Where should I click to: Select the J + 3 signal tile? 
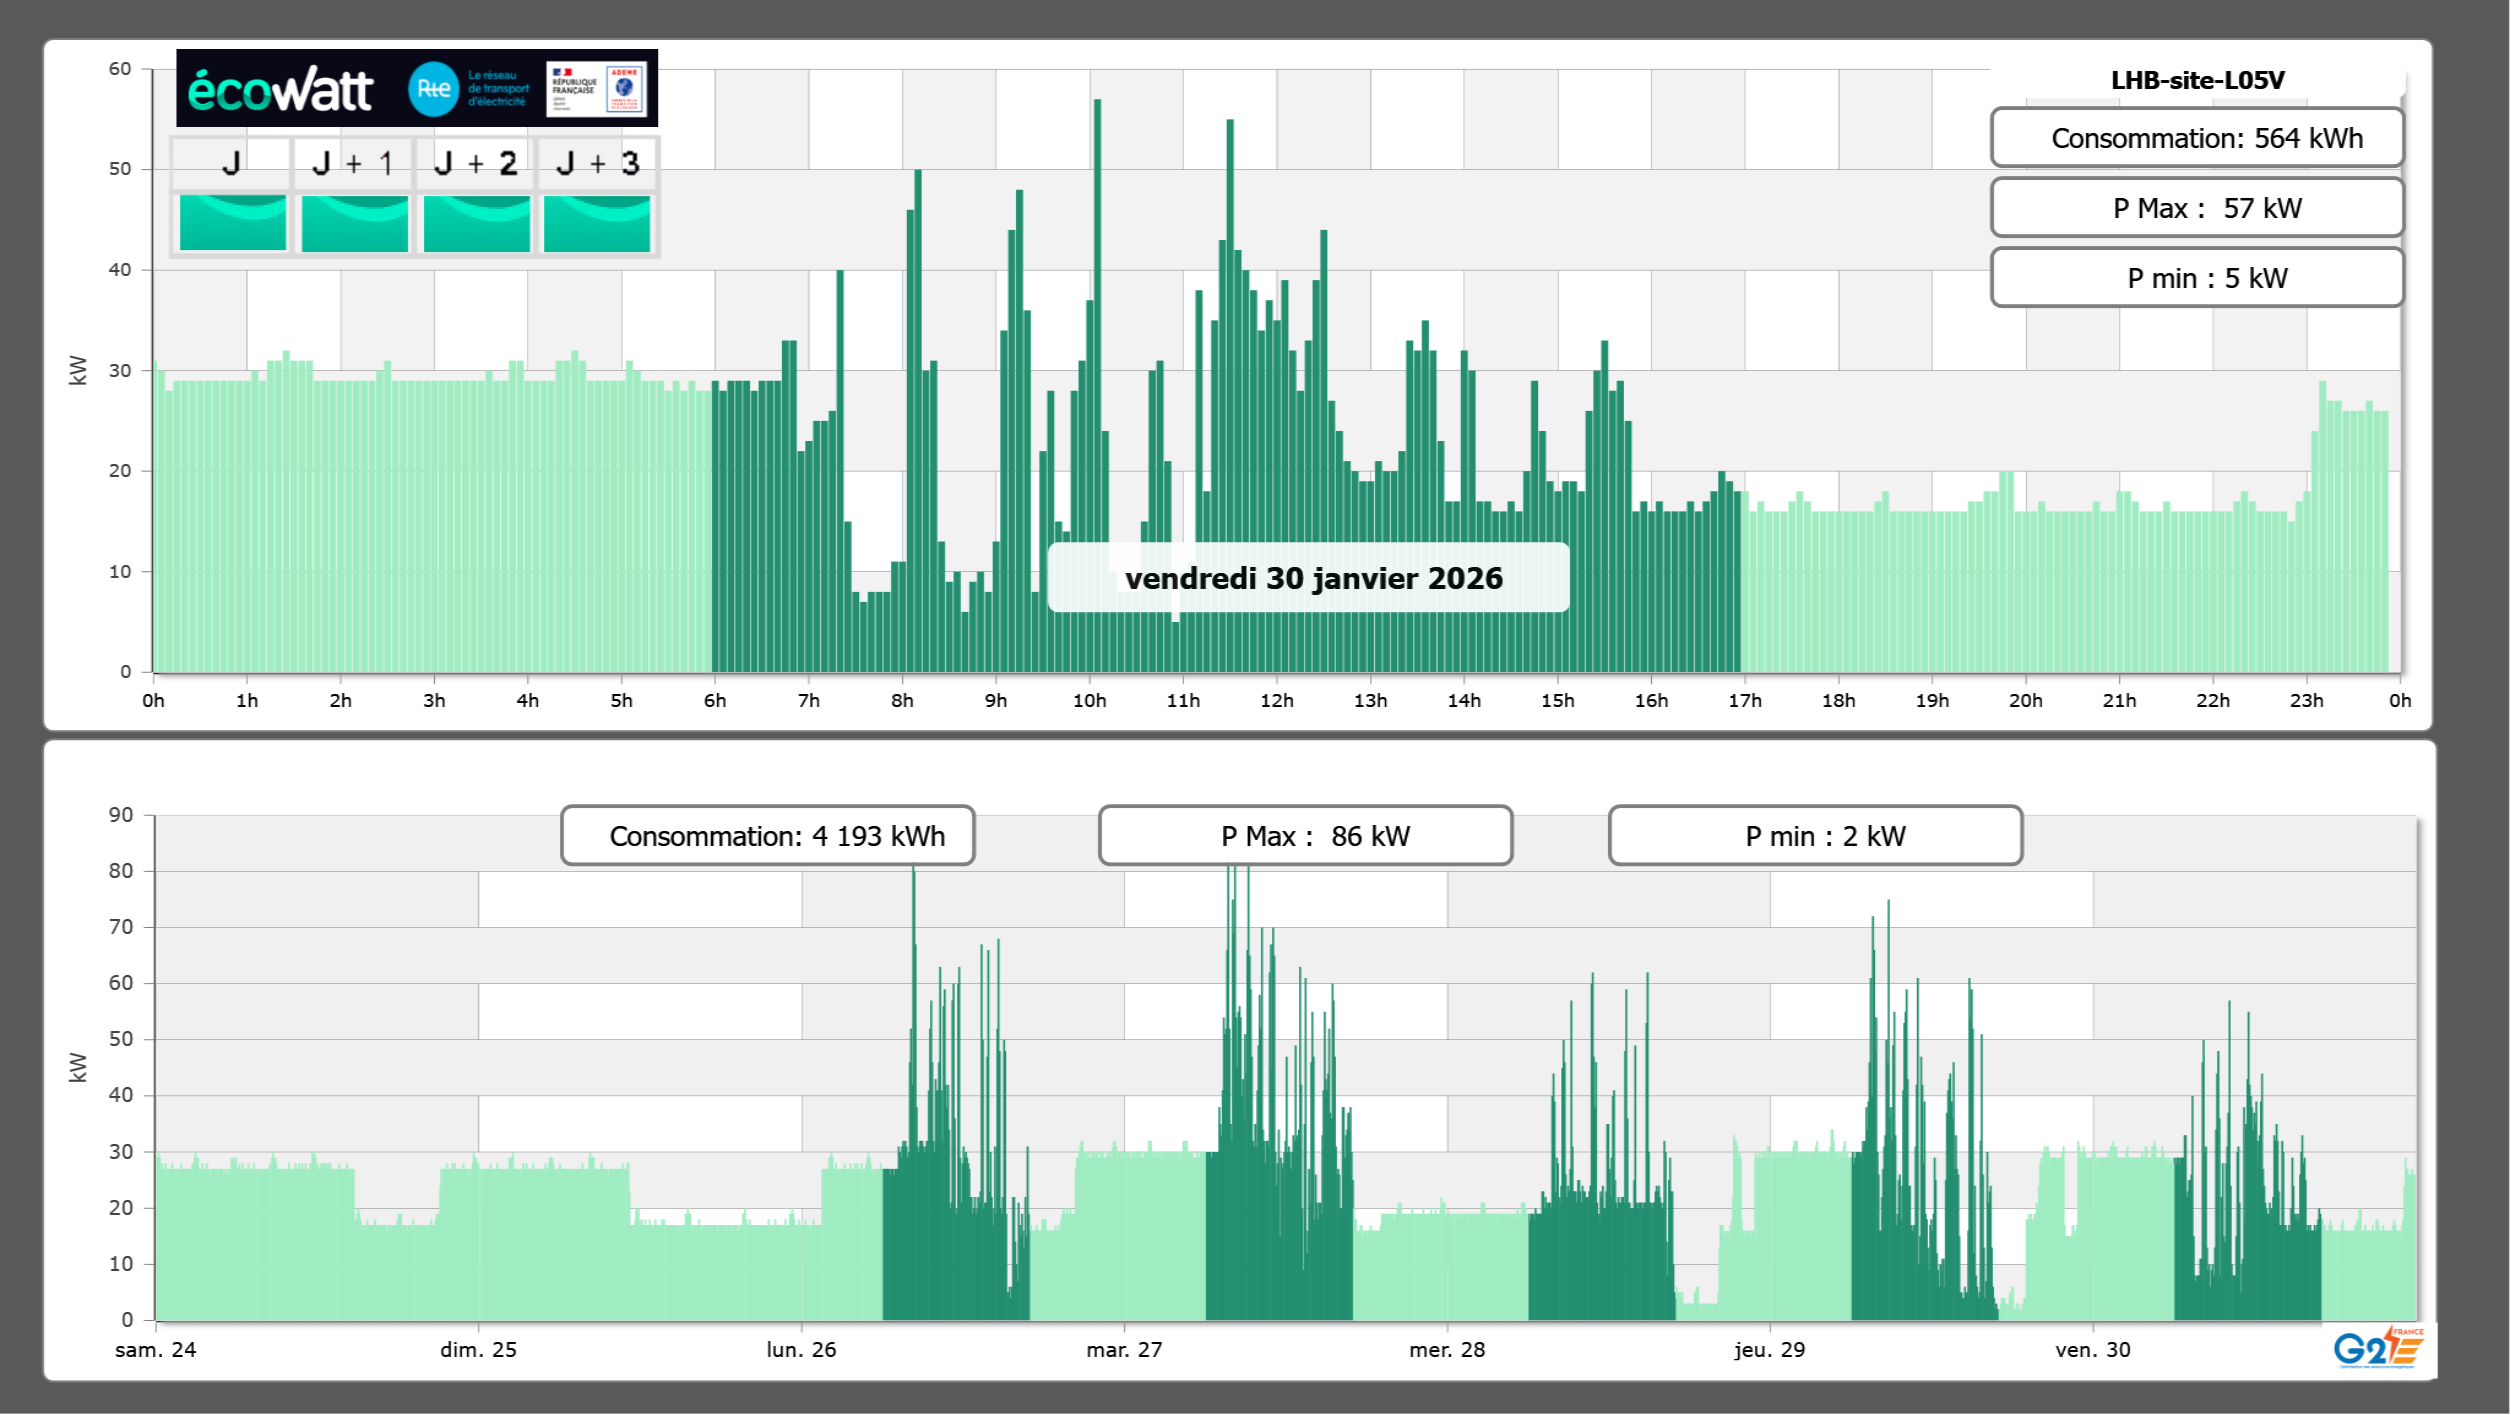click(x=597, y=222)
